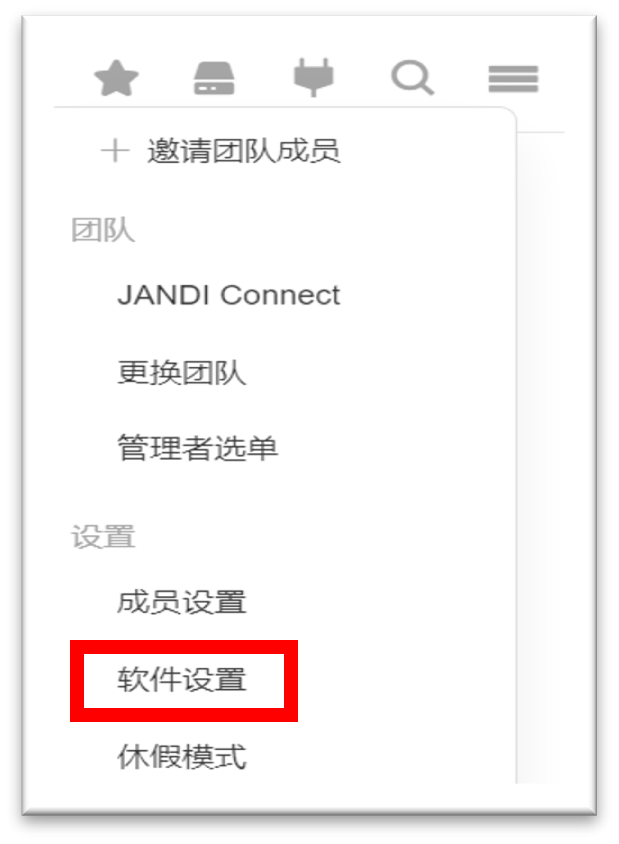Open 成员设置 member settings
Image resolution: width=619 pixels, height=844 pixels.
pos(181,602)
